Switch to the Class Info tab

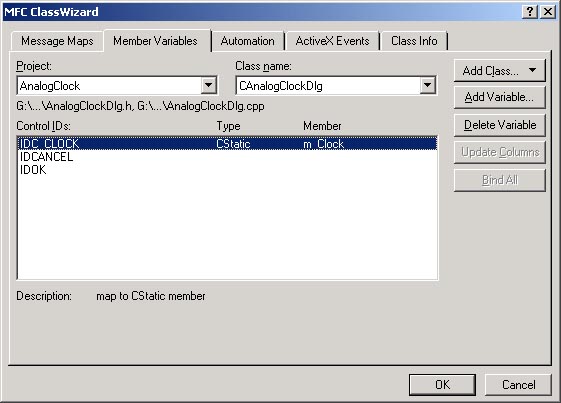pos(414,41)
